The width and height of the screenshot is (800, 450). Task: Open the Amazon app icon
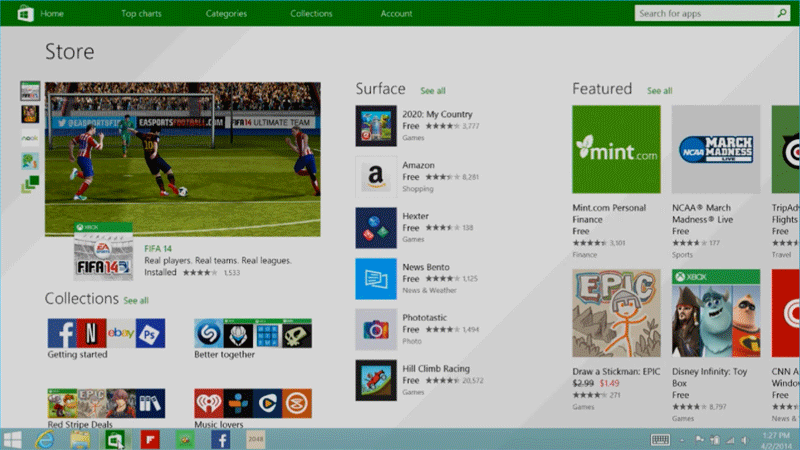tap(375, 176)
